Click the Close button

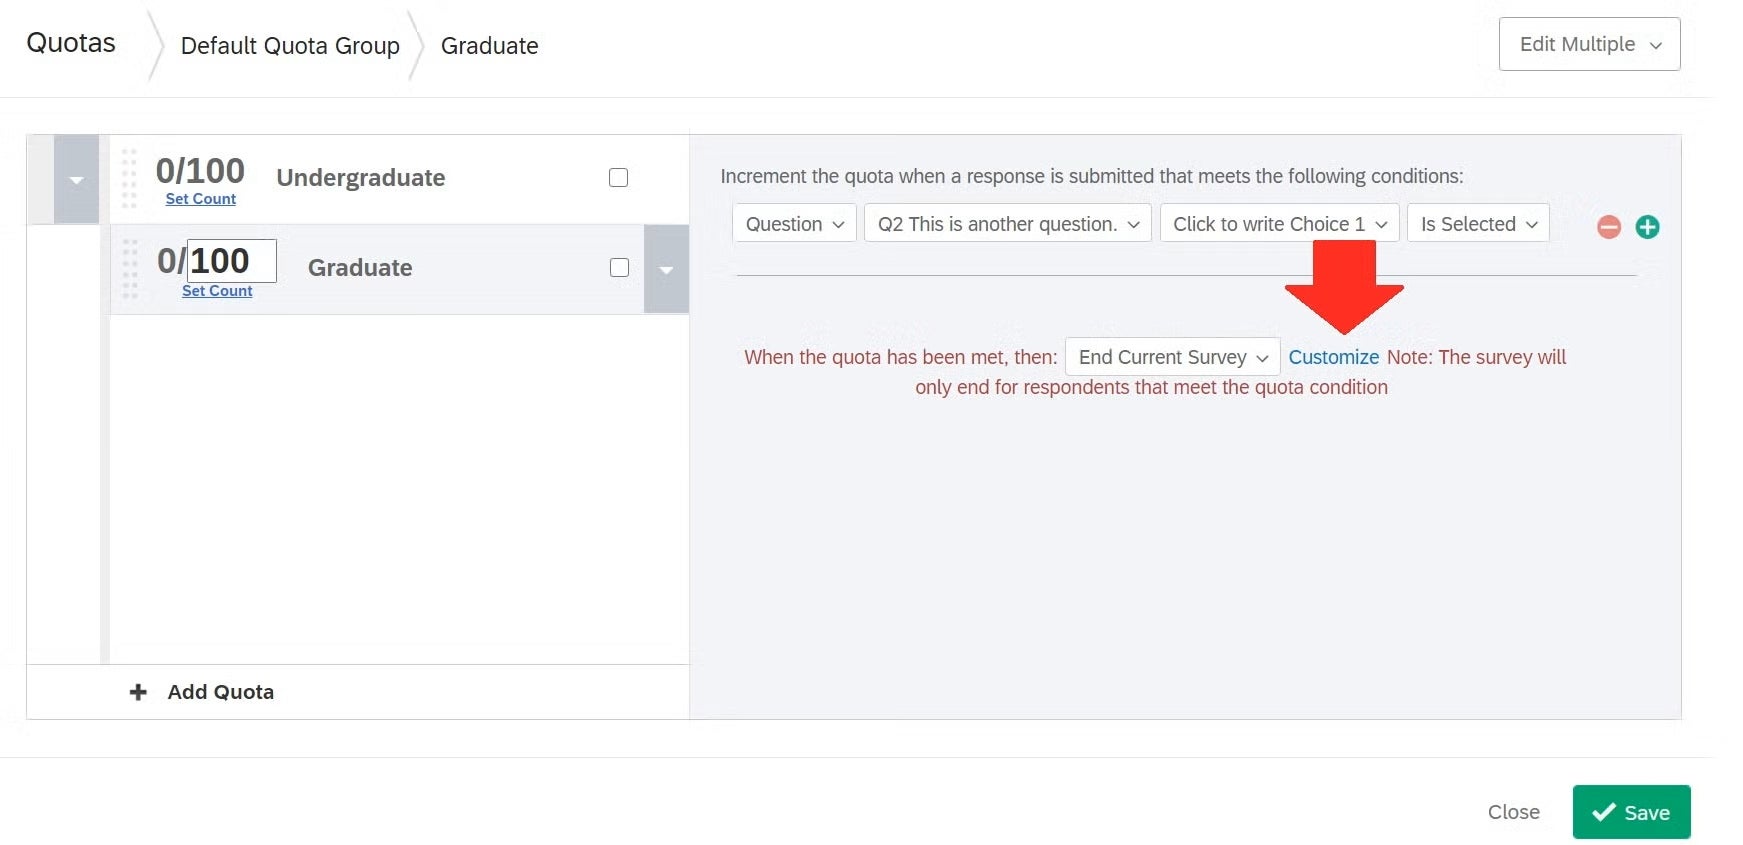1513,812
